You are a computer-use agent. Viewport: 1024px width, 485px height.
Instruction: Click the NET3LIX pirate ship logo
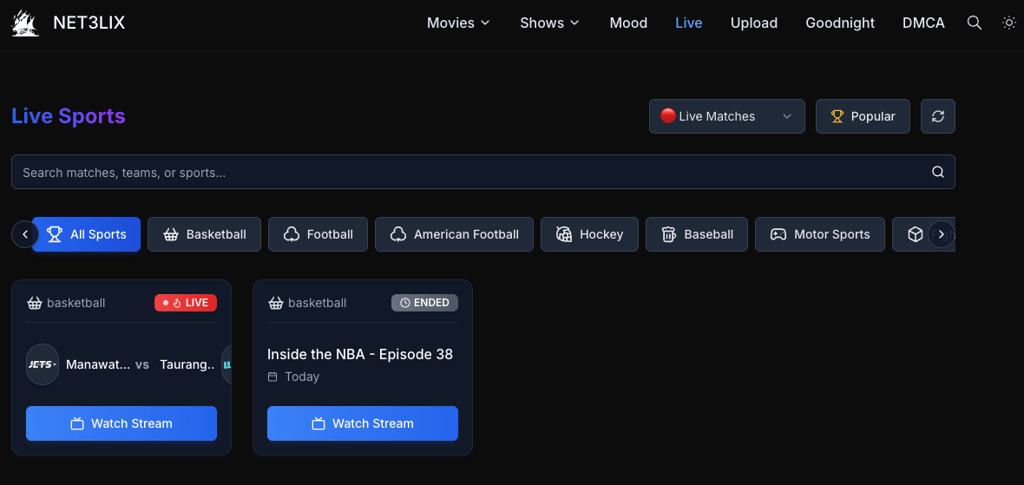pyautogui.click(x=25, y=23)
